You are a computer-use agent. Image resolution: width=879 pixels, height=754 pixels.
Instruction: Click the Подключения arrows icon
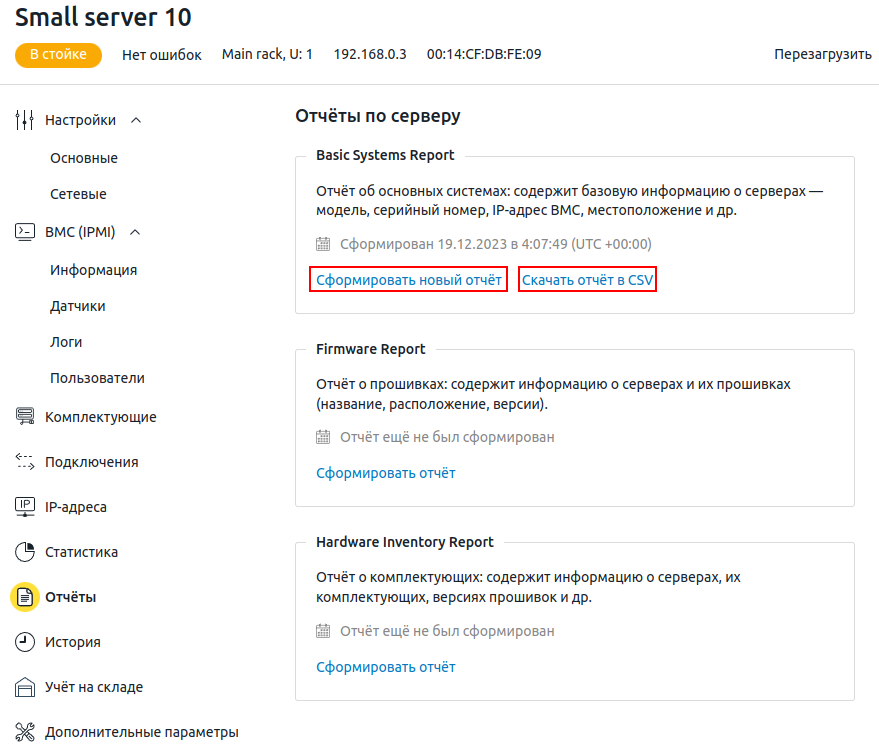25,461
